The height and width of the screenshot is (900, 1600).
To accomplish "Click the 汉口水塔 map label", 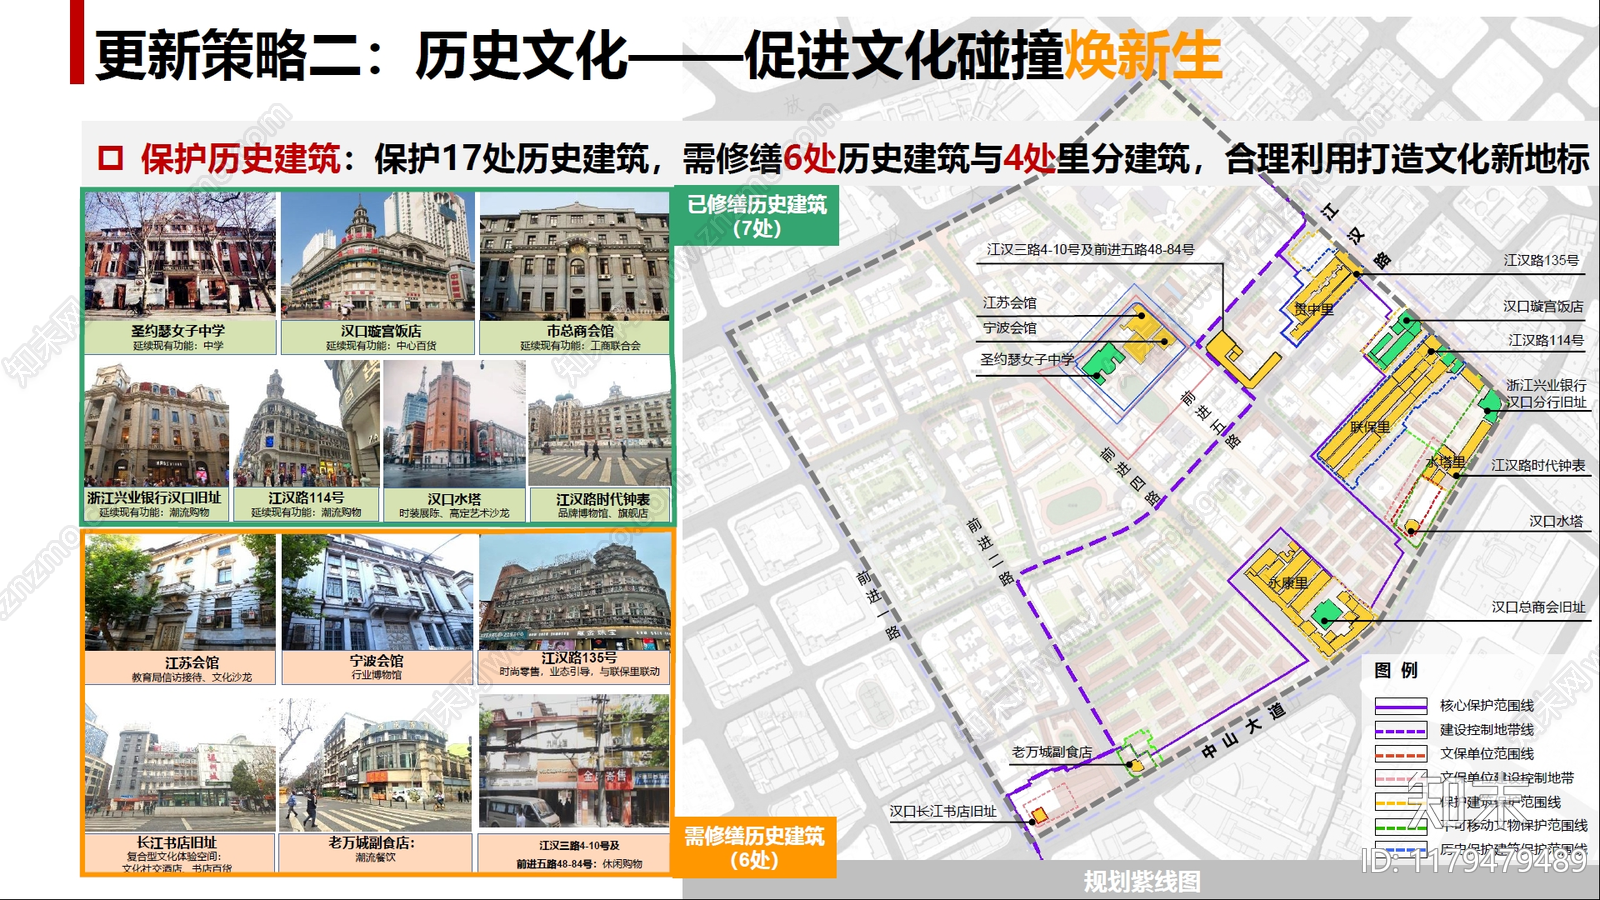I will coord(1556,522).
